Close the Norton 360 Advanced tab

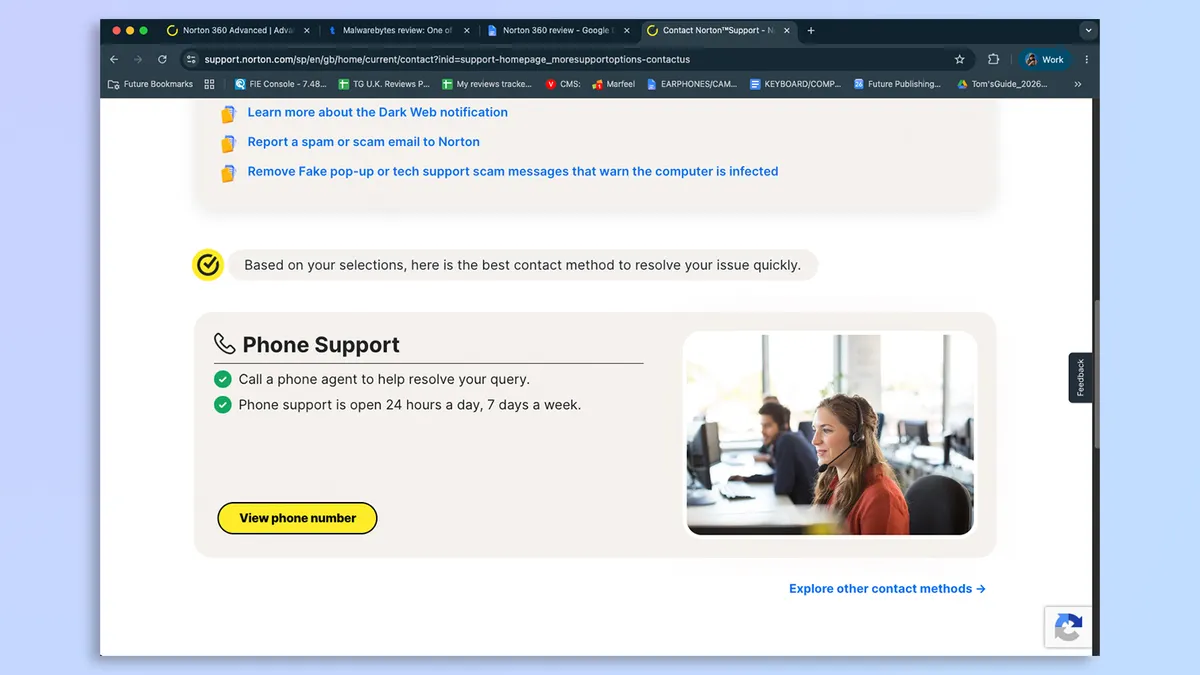point(306,30)
